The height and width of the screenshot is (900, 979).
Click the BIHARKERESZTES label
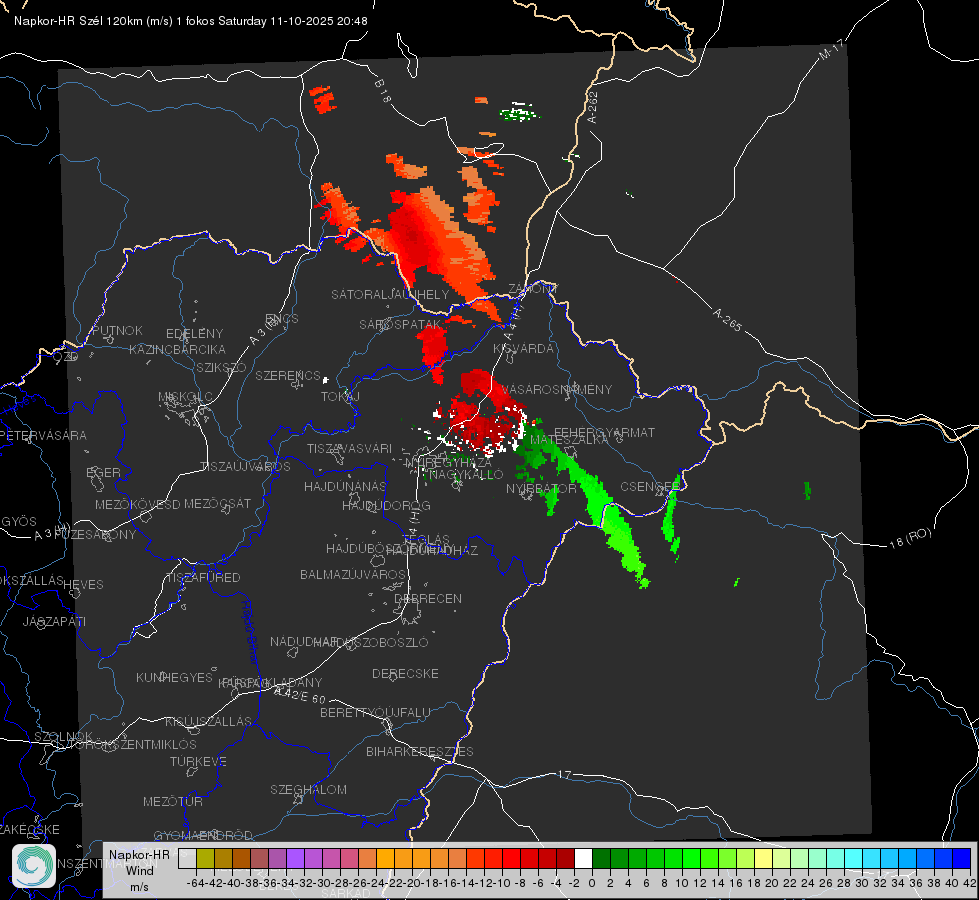(x=420, y=751)
